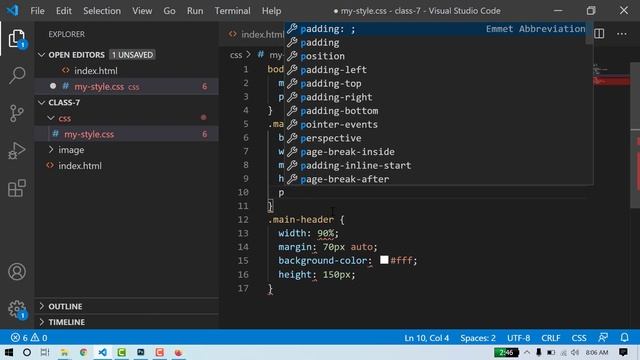640x360 pixels.
Task: Select index.html in Open Editors
Action: 96,71
